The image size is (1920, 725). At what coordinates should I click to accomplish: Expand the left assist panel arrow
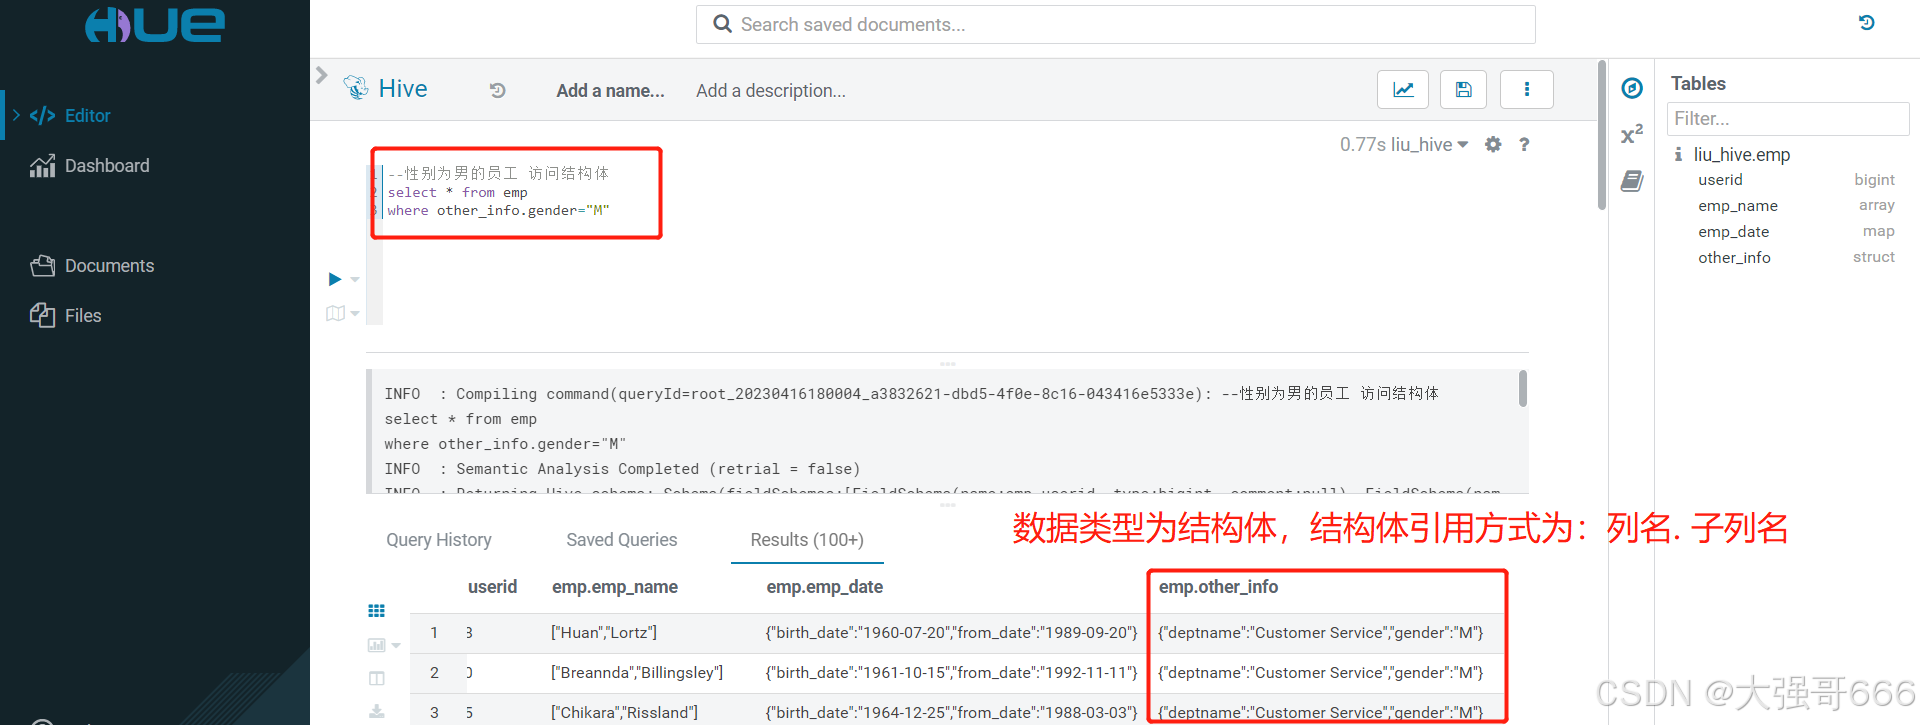pyautogui.click(x=321, y=75)
